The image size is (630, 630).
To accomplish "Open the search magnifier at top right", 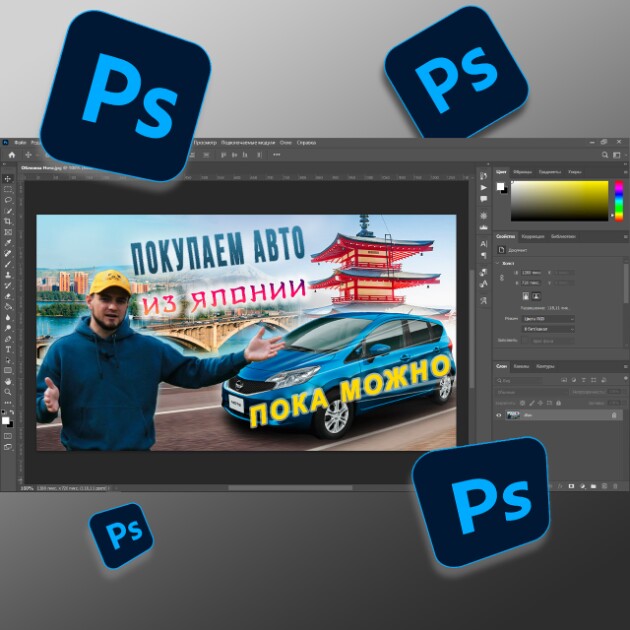I will pos(605,155).
